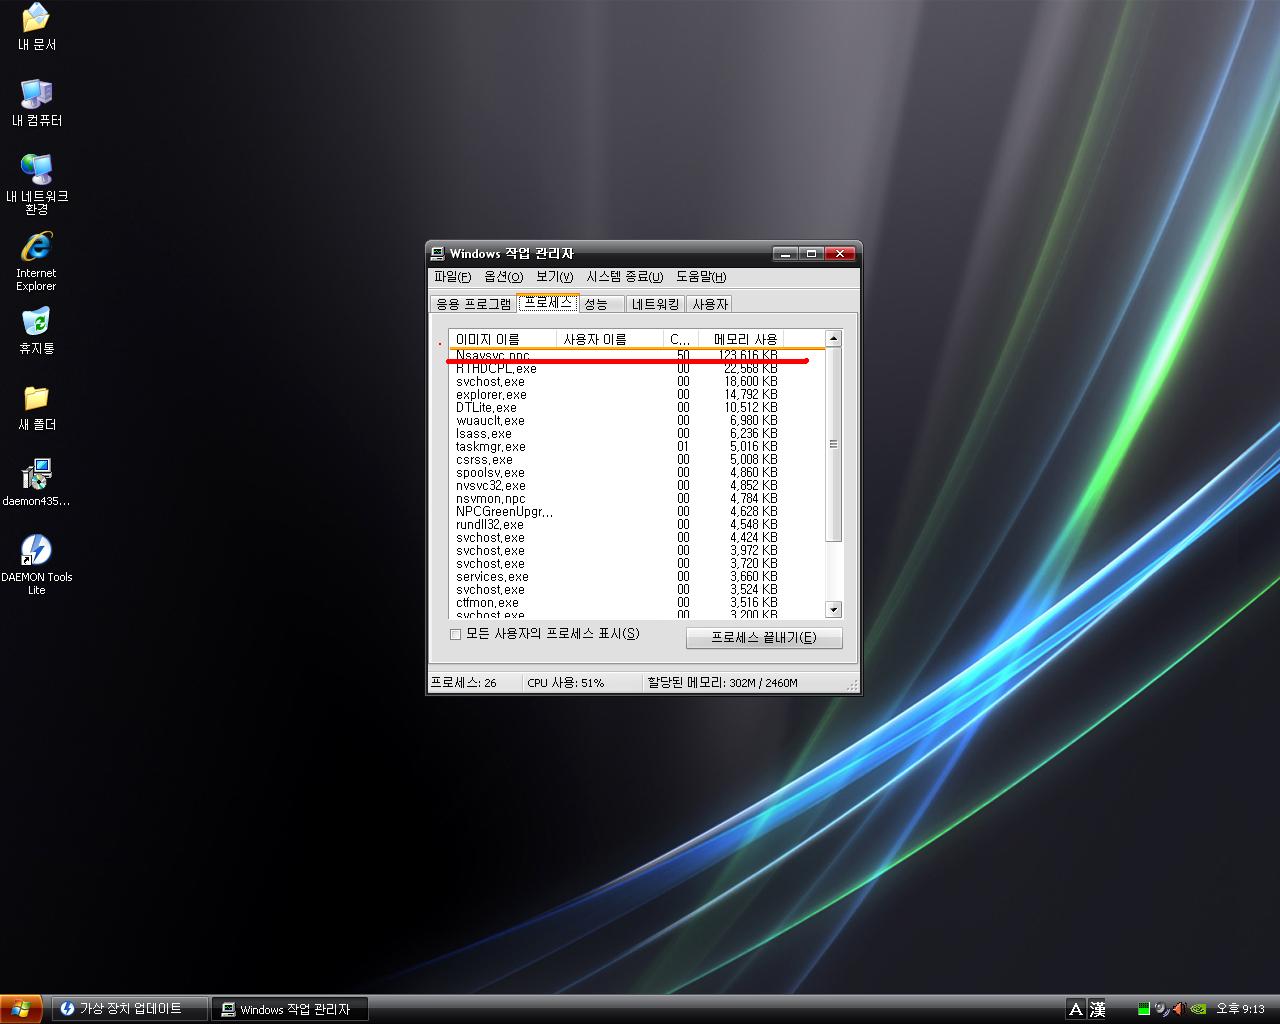
Task: Launch the DAEMON Tools Lite shortcut
Action: 36,565
